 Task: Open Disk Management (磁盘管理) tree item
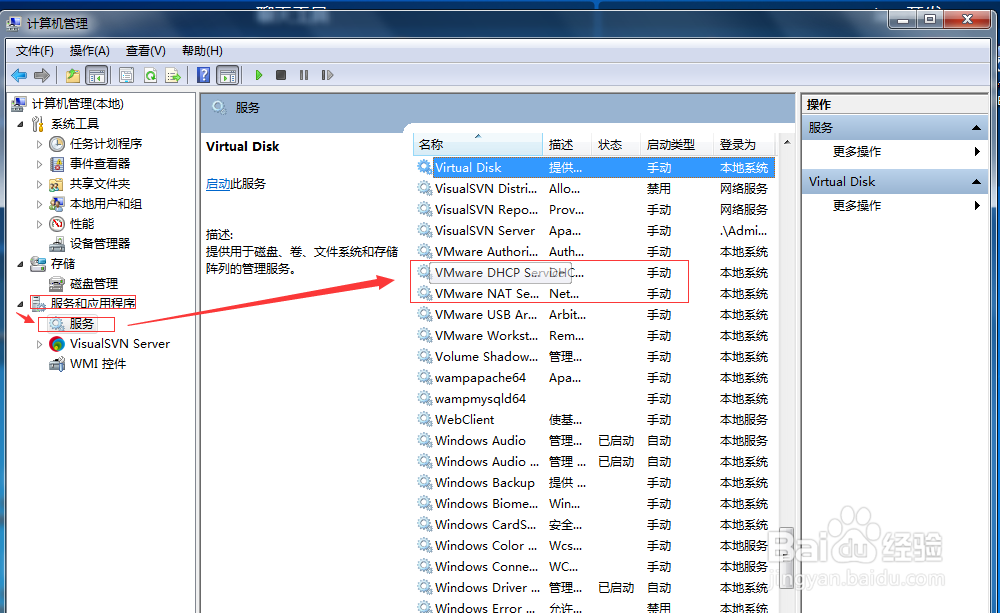click(x=94, y=283)
